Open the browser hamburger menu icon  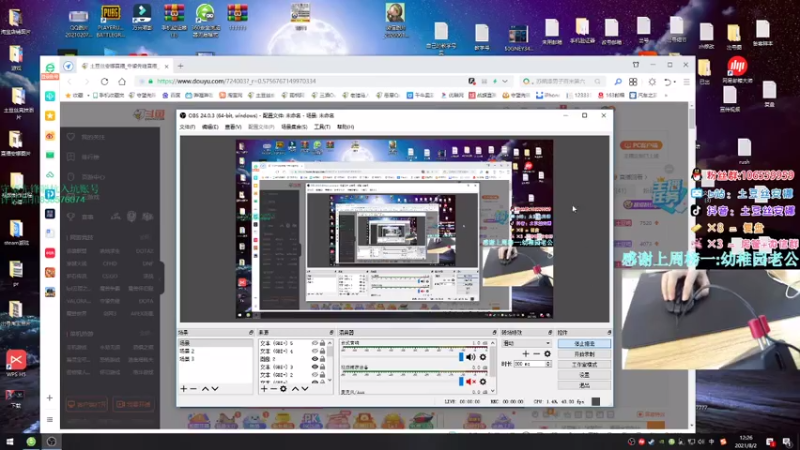click(x=687, y=82)
